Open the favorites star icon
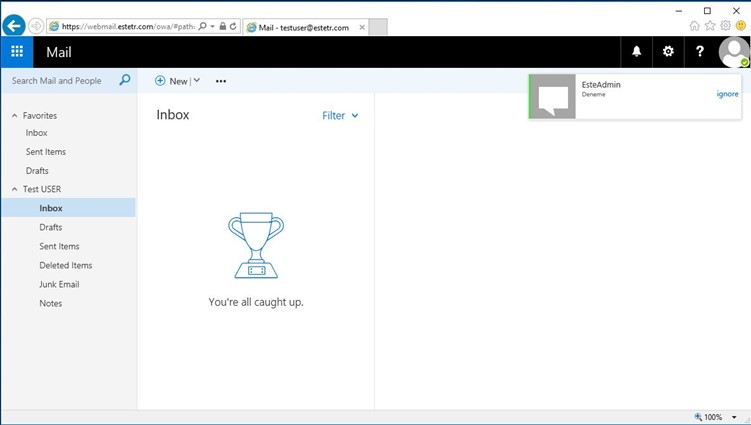The height and width of the screenshot is (425, 751). pyautogui.click(x=710, y=26)
